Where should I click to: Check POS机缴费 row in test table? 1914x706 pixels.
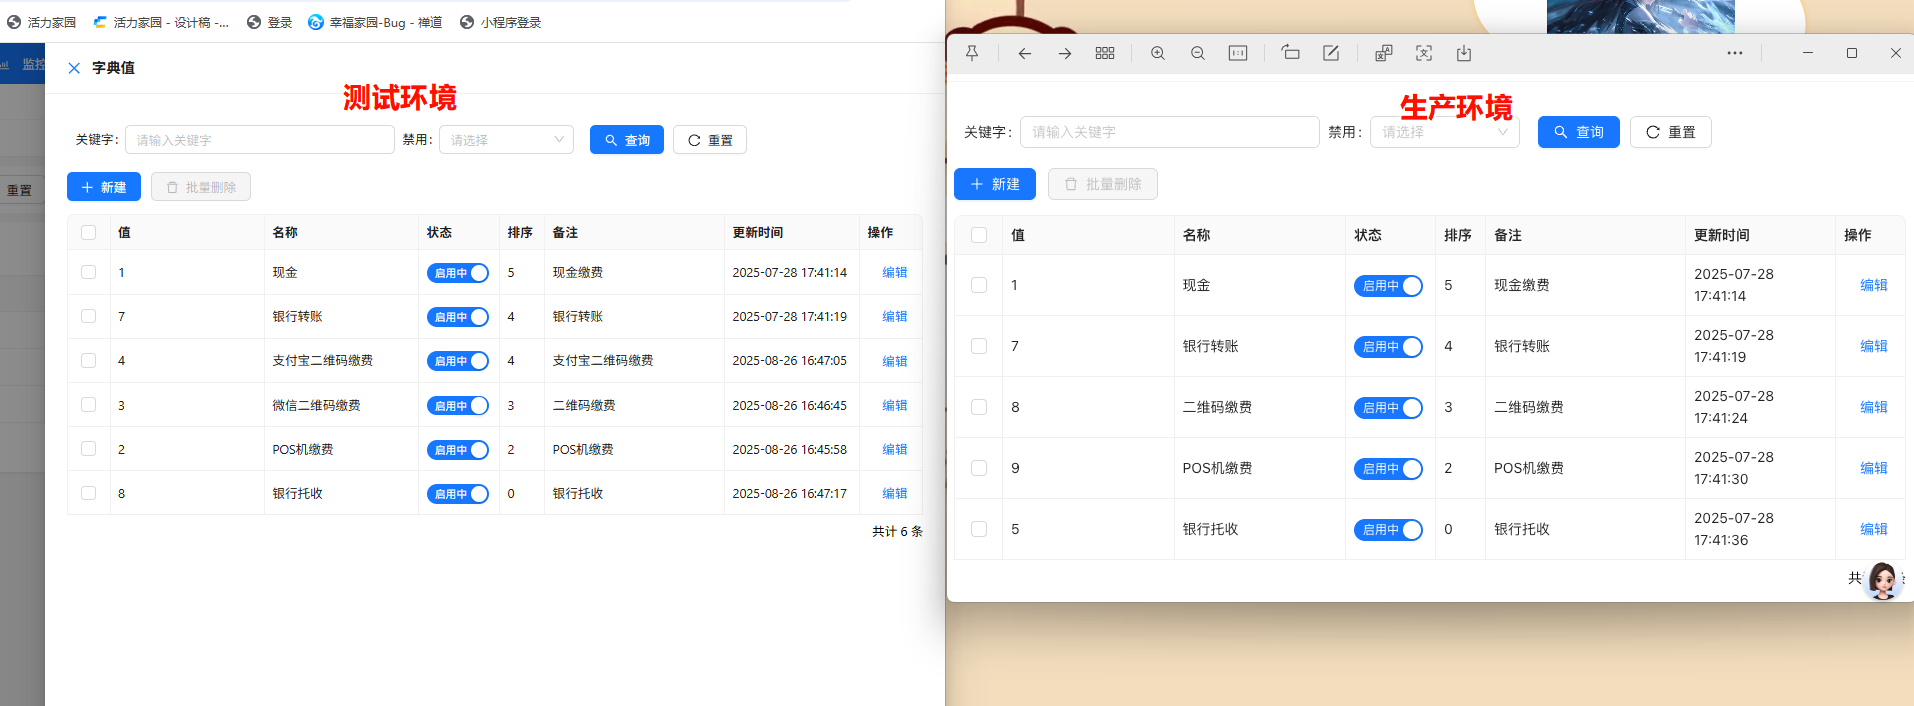[x=89, y=449]
